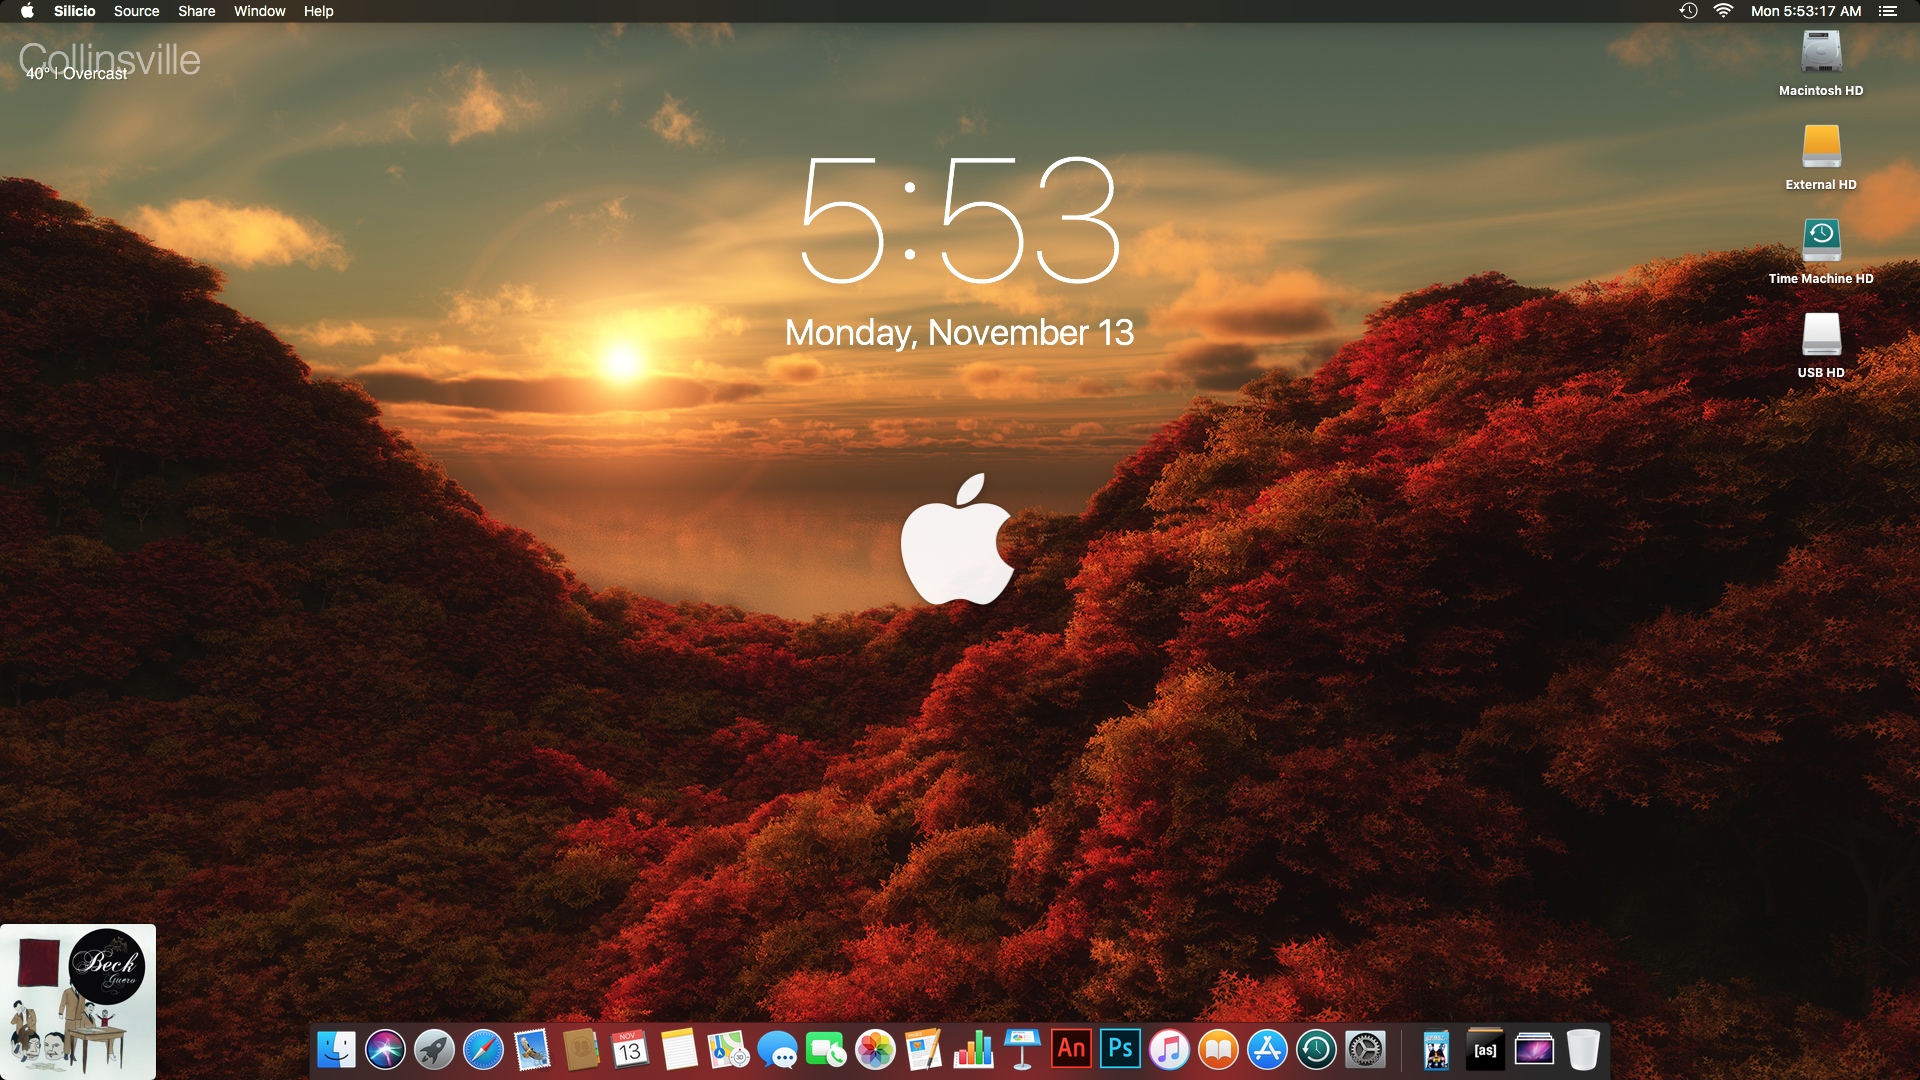
Task: Open Time Machine icon in Dock
Action: (x=1316, y=1050)
